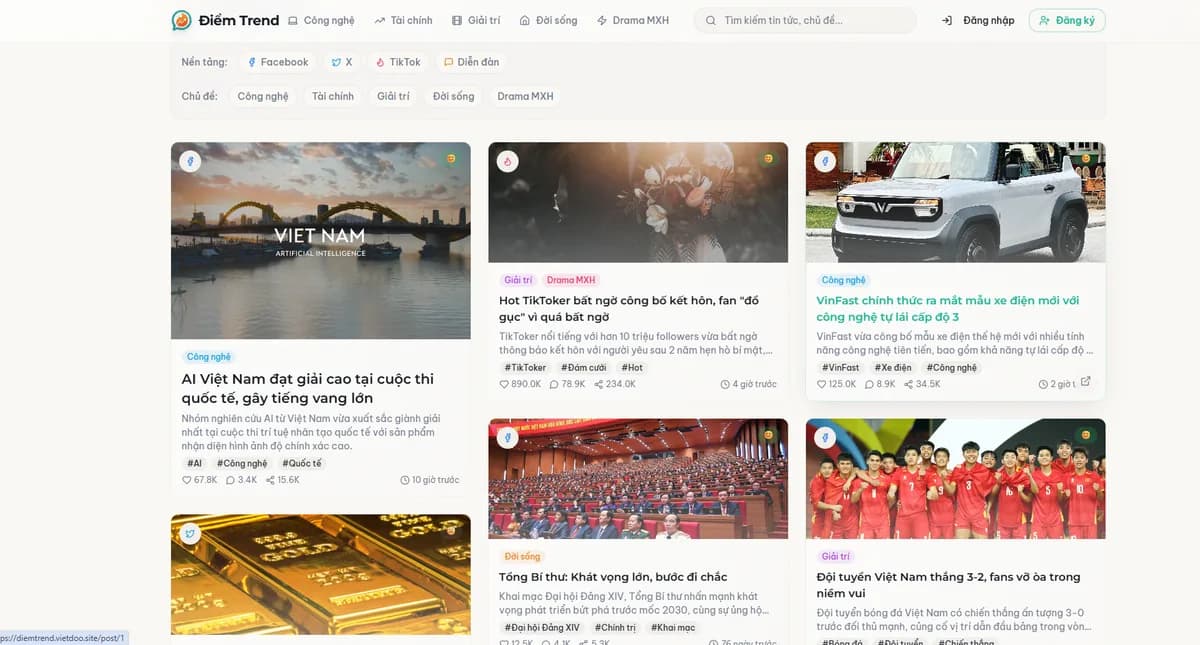This screenshot has height=645, width=1200.
Task: Click sentiment emoji on football team card
Action: [x=1086, y=435]
